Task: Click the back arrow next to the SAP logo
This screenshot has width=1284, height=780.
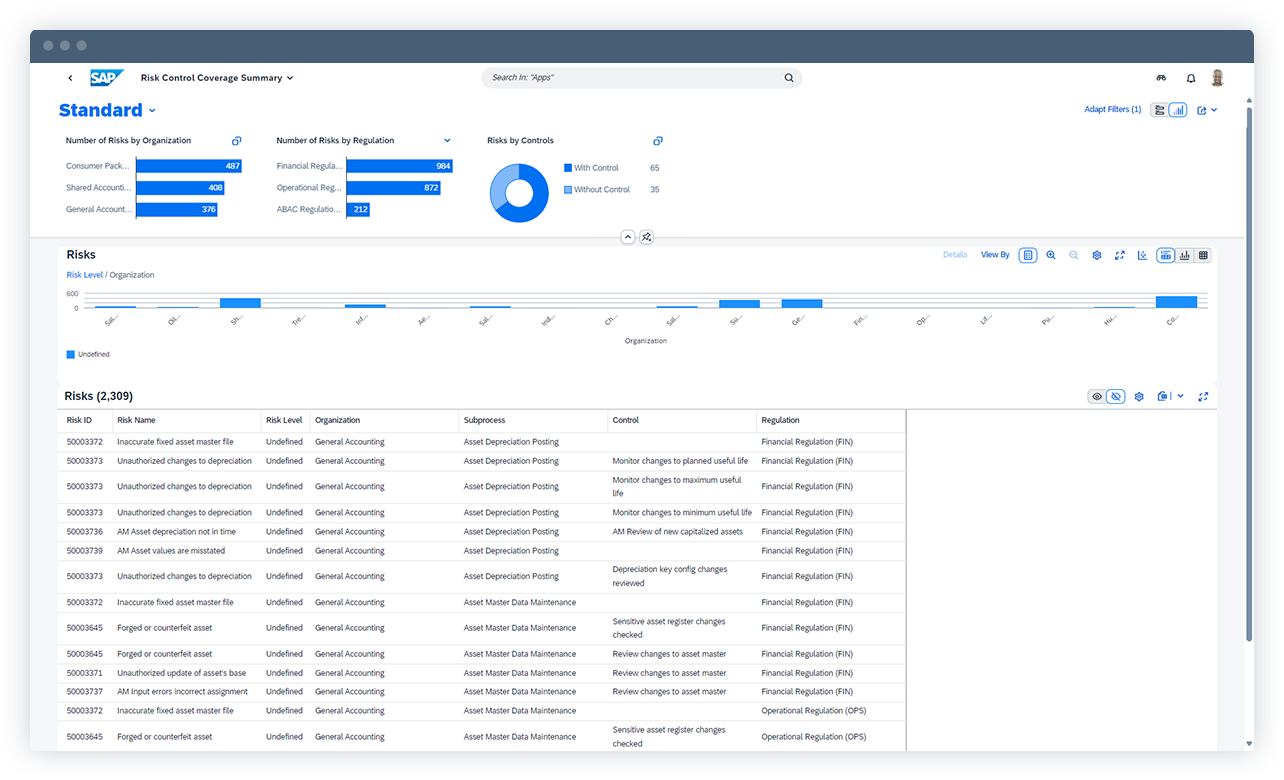Action: tap(70, 77)
